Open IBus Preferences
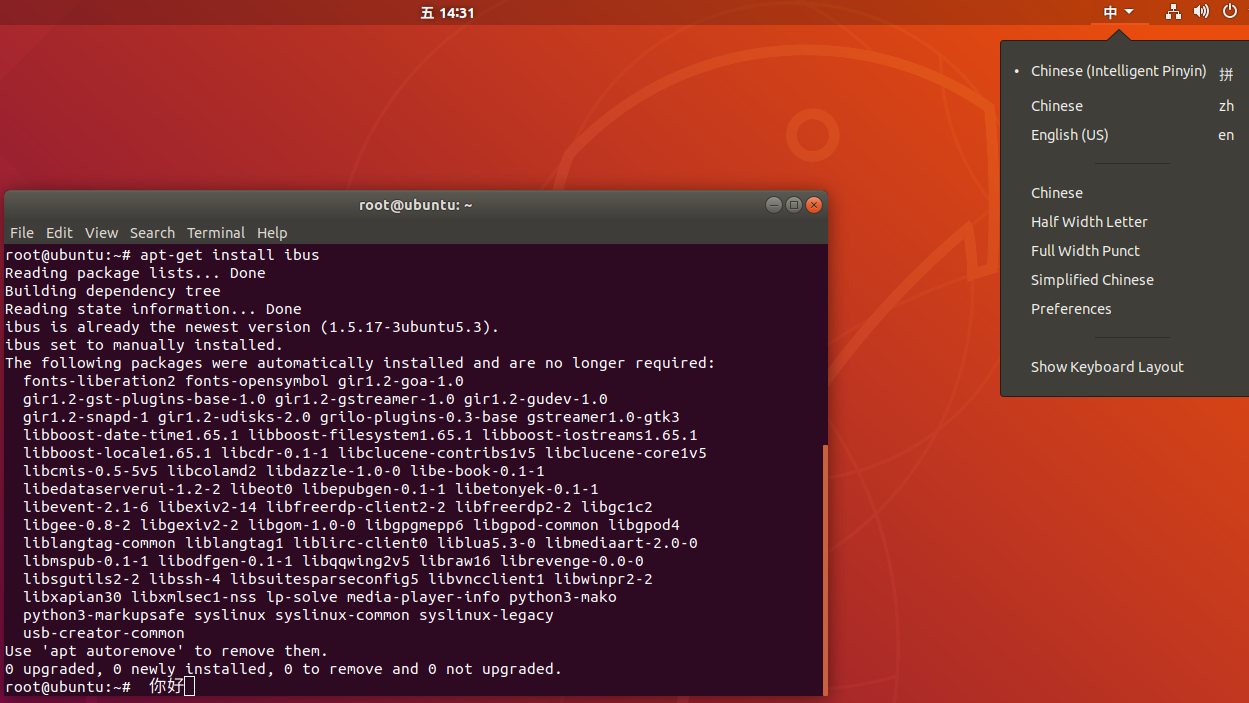 (x=1071, y=308)
